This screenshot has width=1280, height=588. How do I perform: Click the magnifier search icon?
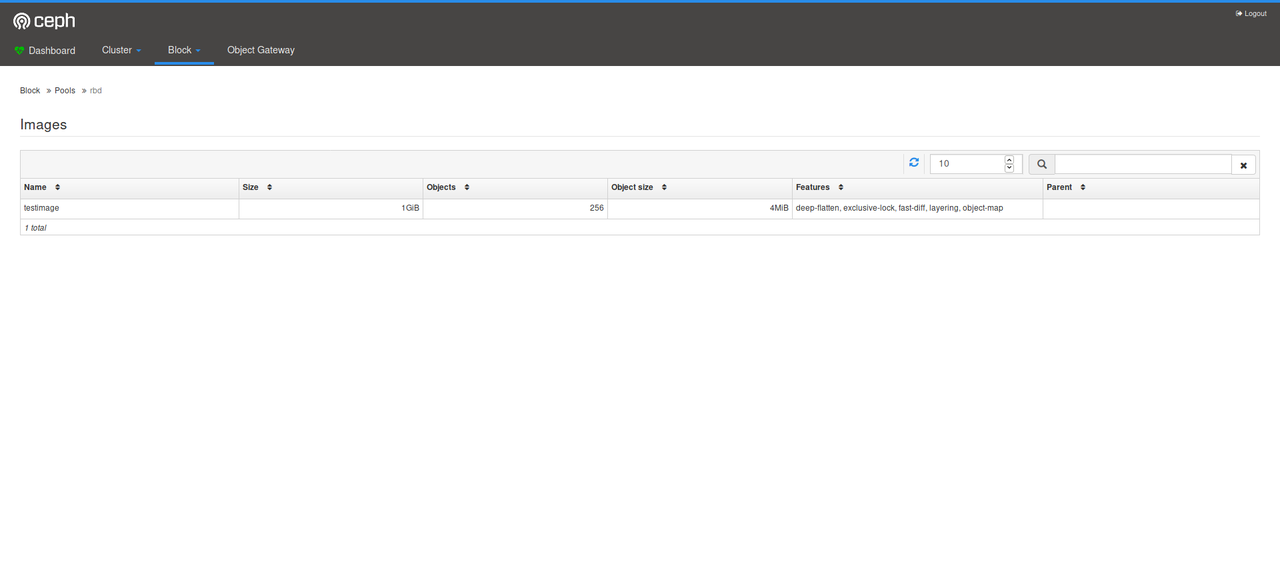click(x=1041, y=165)
